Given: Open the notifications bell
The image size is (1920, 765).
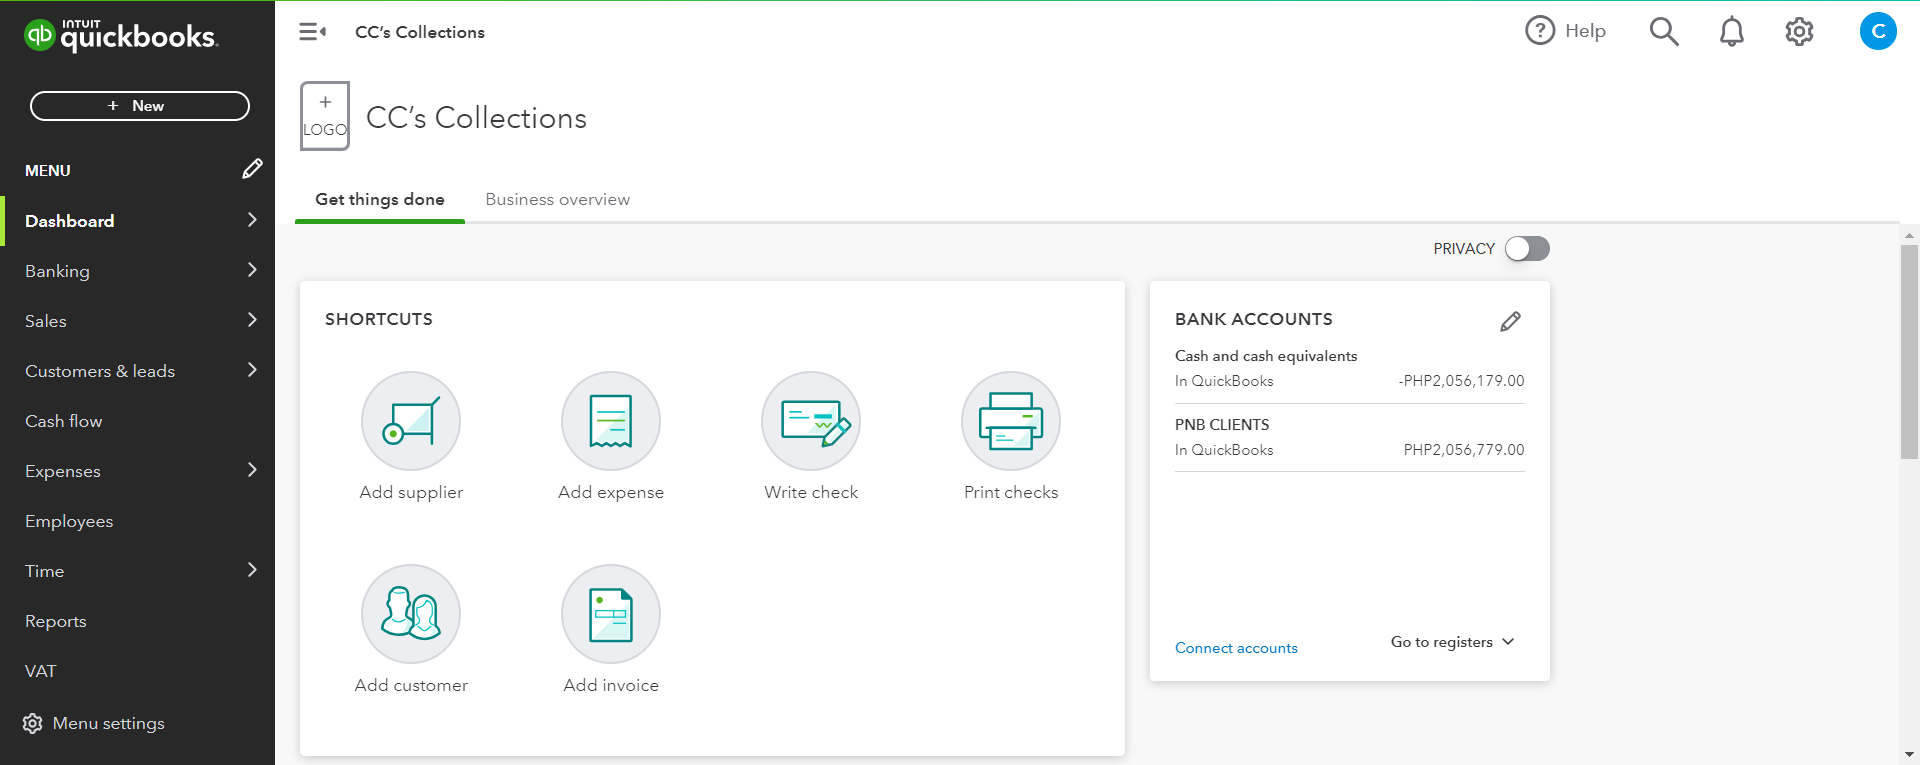Looking at the screenshot, I should [1731, 32].
